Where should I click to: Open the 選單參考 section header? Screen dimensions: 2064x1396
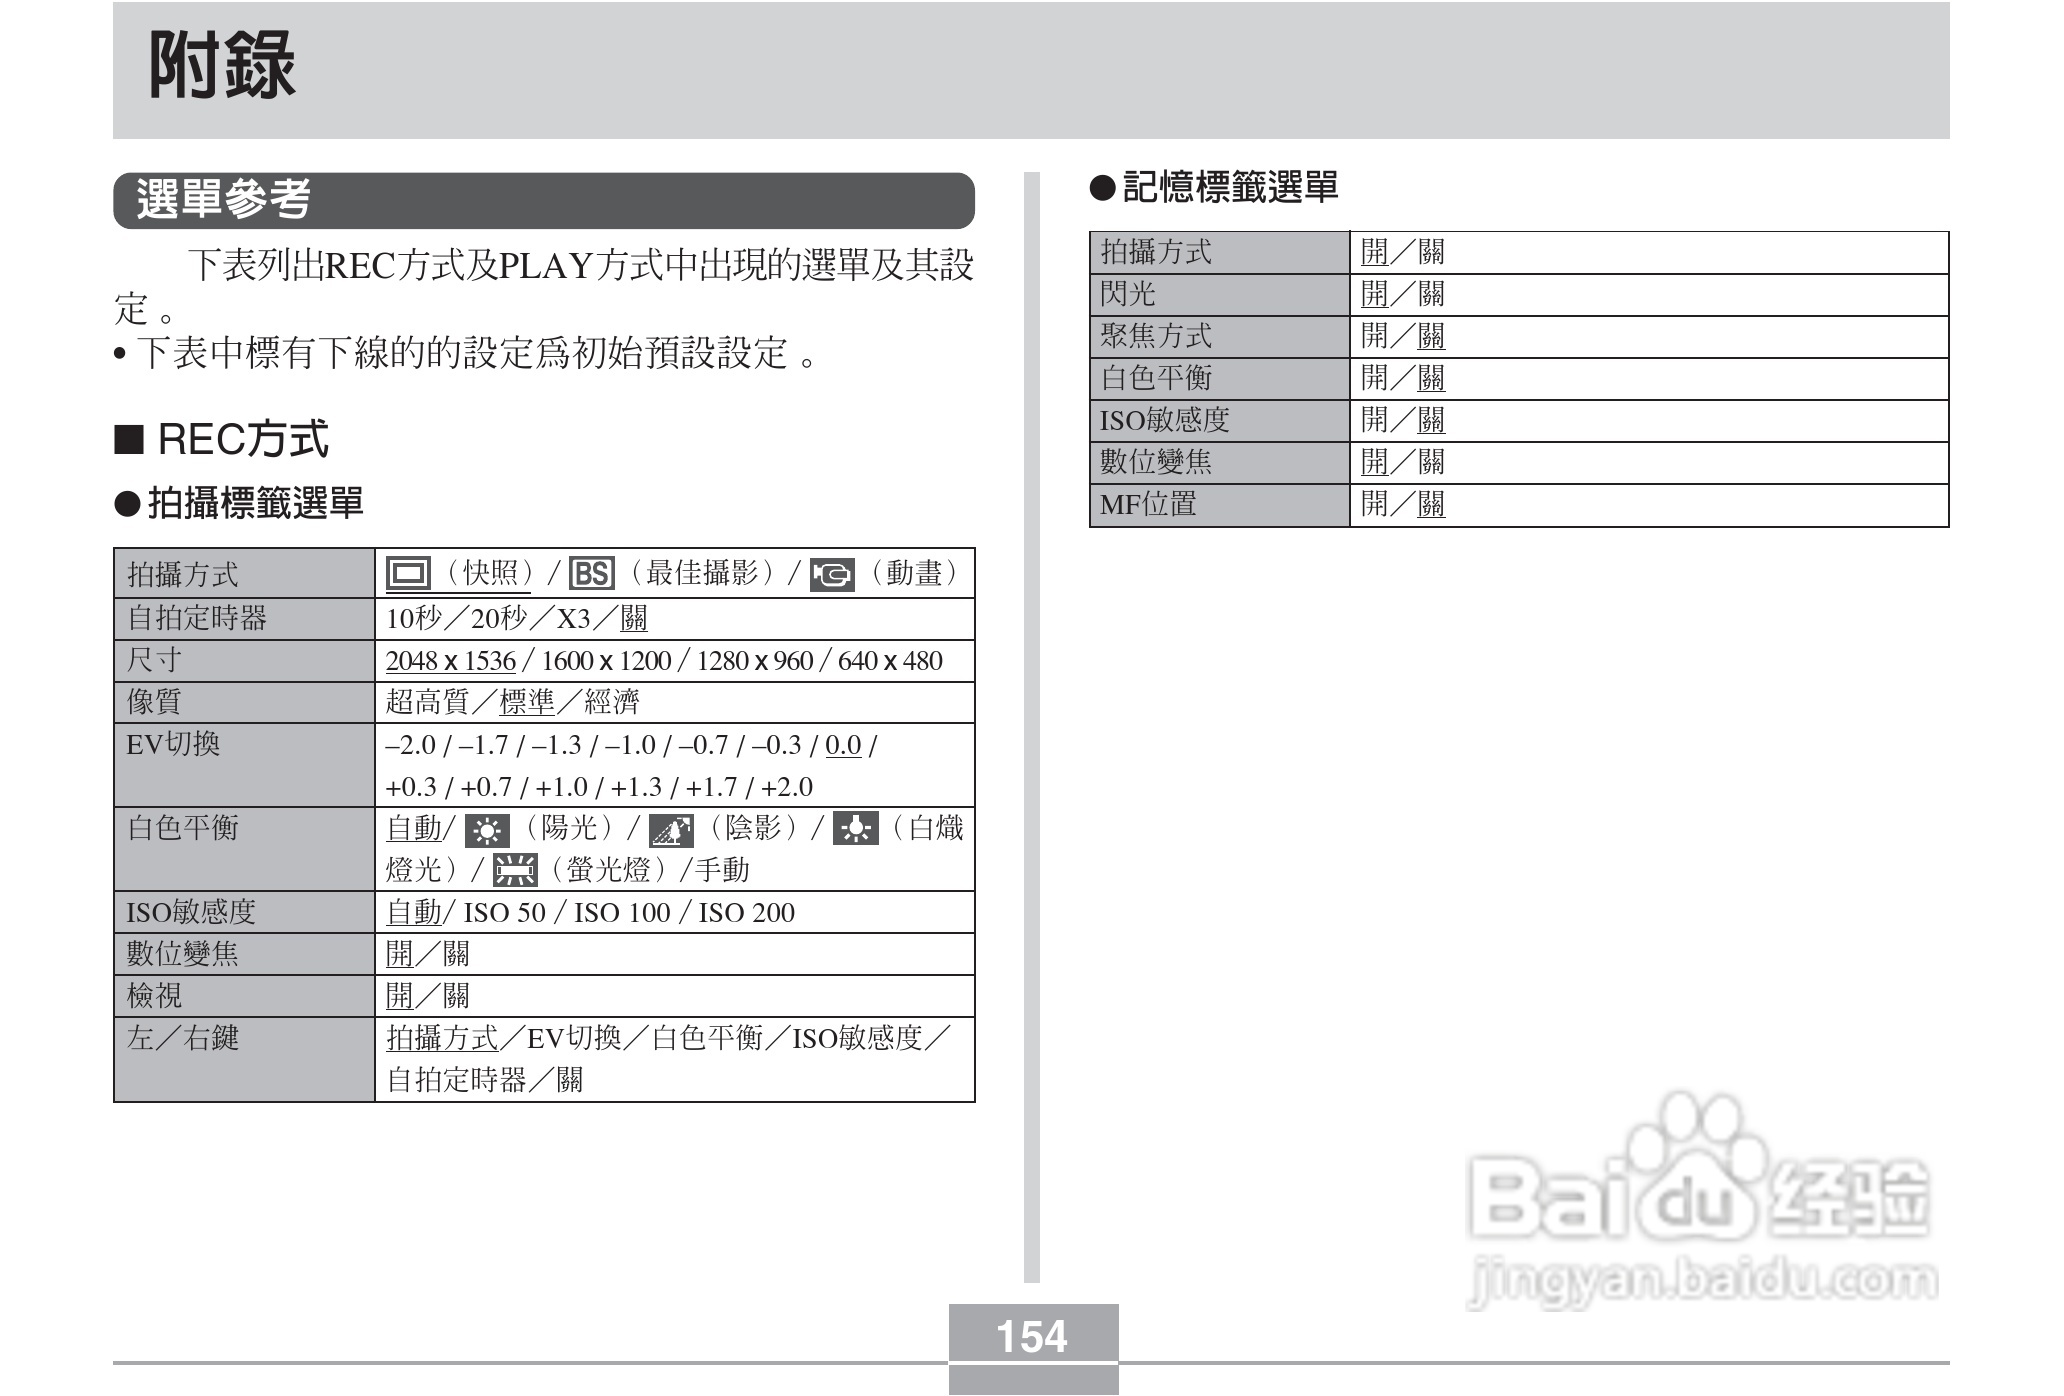225,199
